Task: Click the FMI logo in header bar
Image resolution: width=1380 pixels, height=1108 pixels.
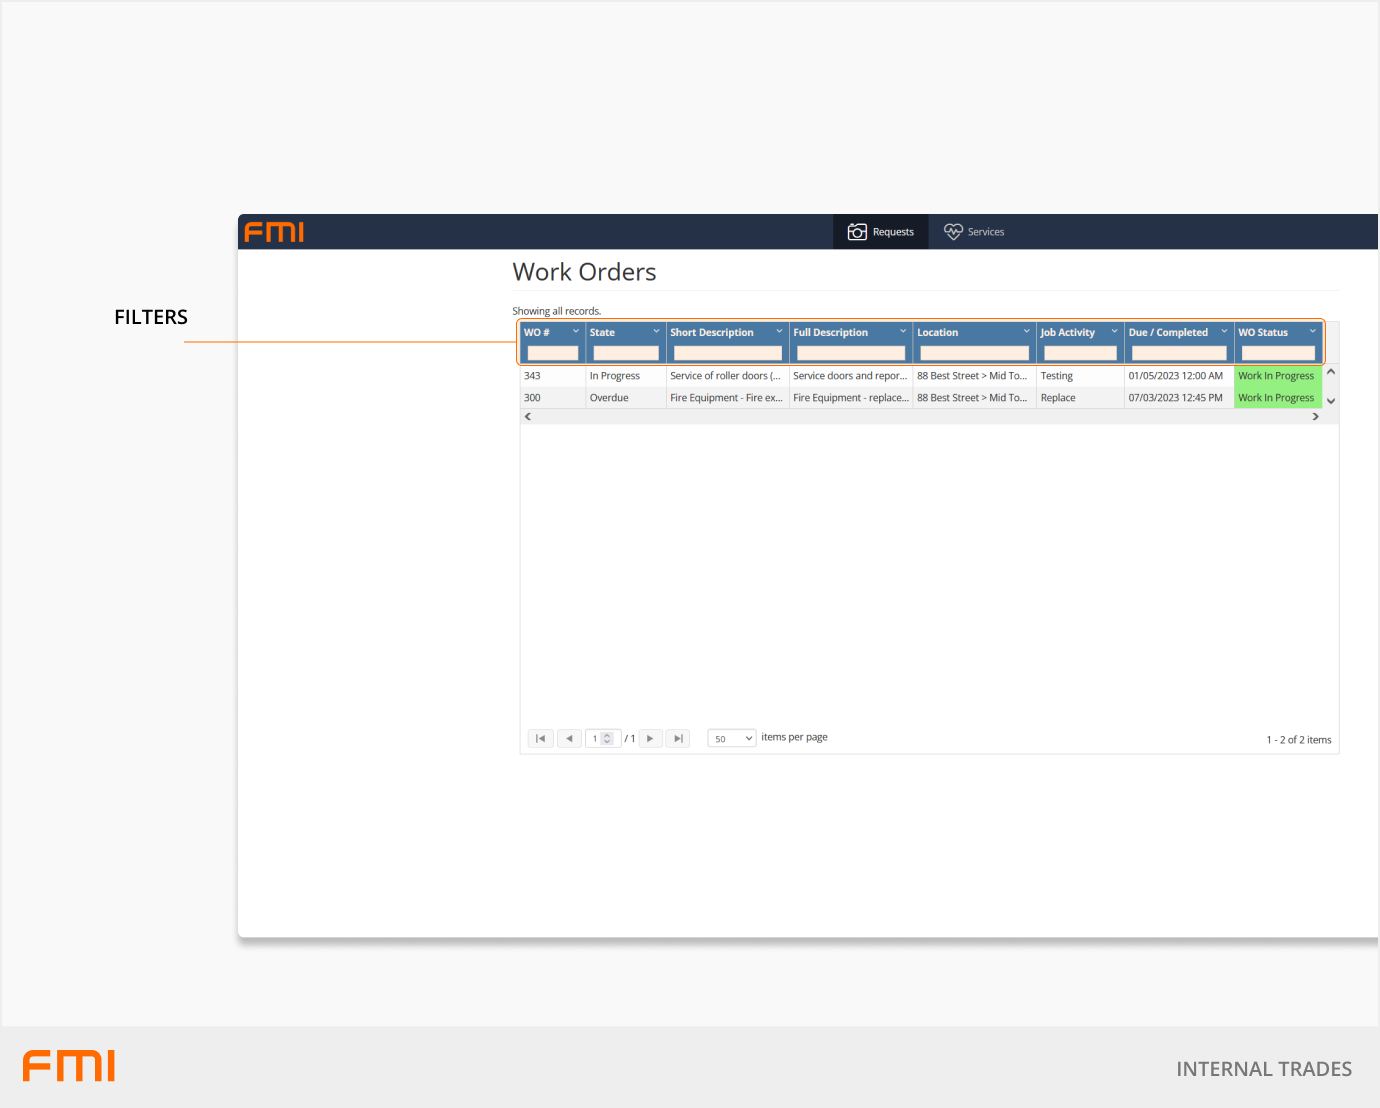Action: pos(274,232)
